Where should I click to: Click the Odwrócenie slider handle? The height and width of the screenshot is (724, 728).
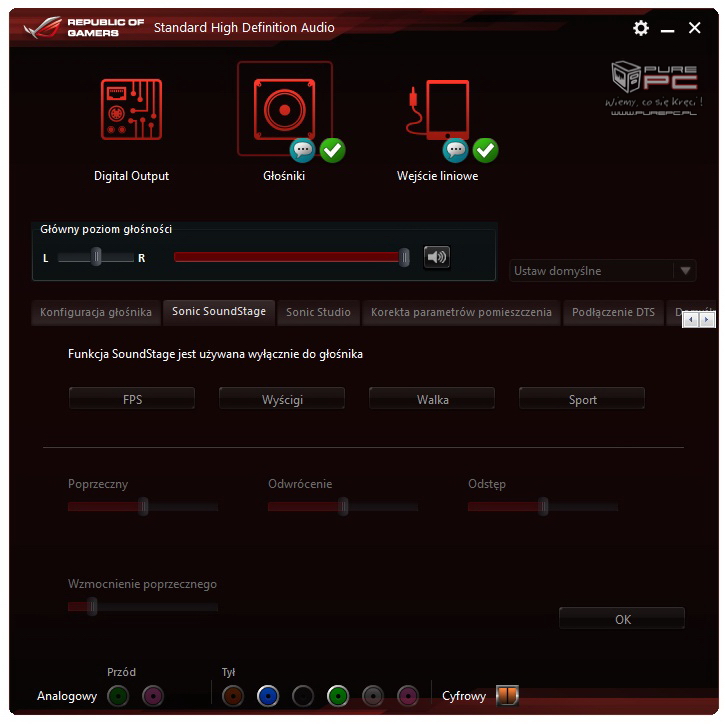[x=344, y=507]
